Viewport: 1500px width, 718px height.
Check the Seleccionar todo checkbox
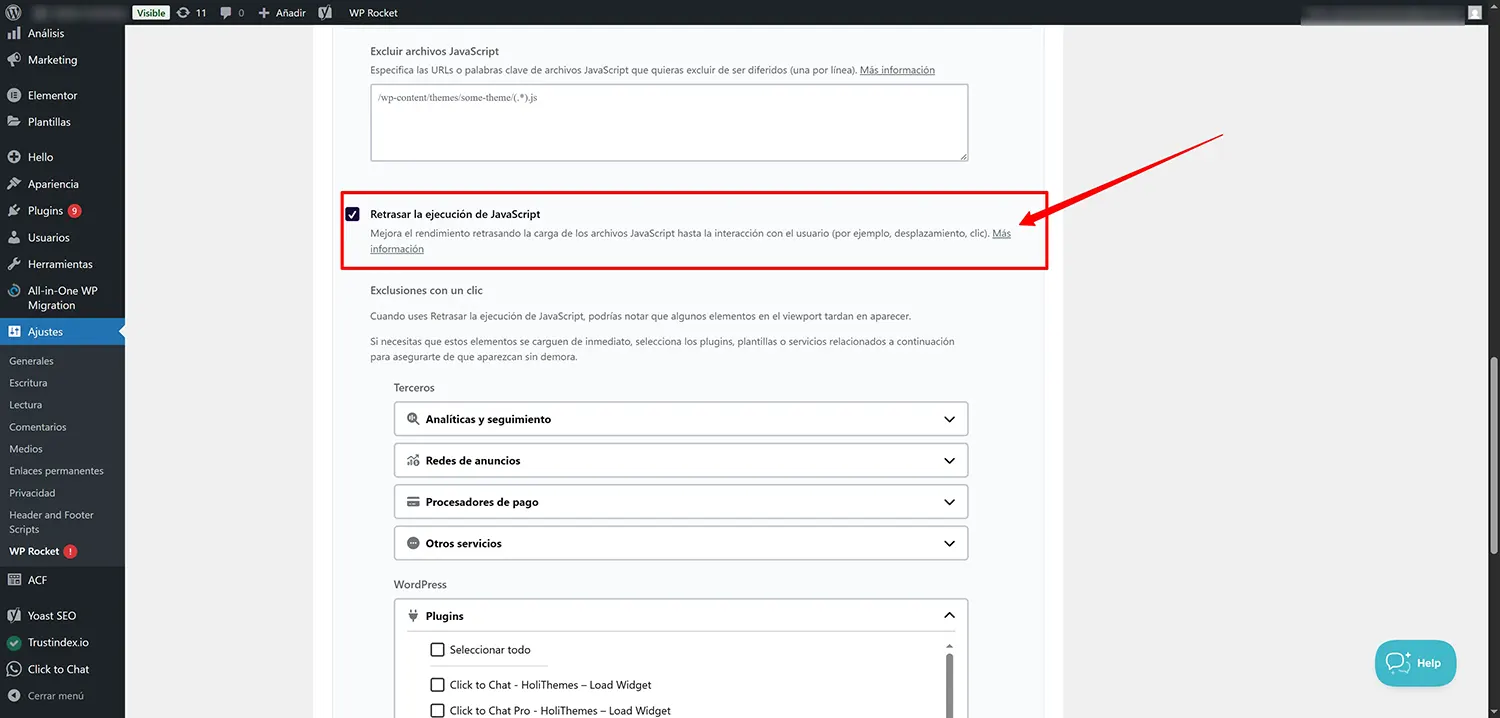(x=437, y=650)
